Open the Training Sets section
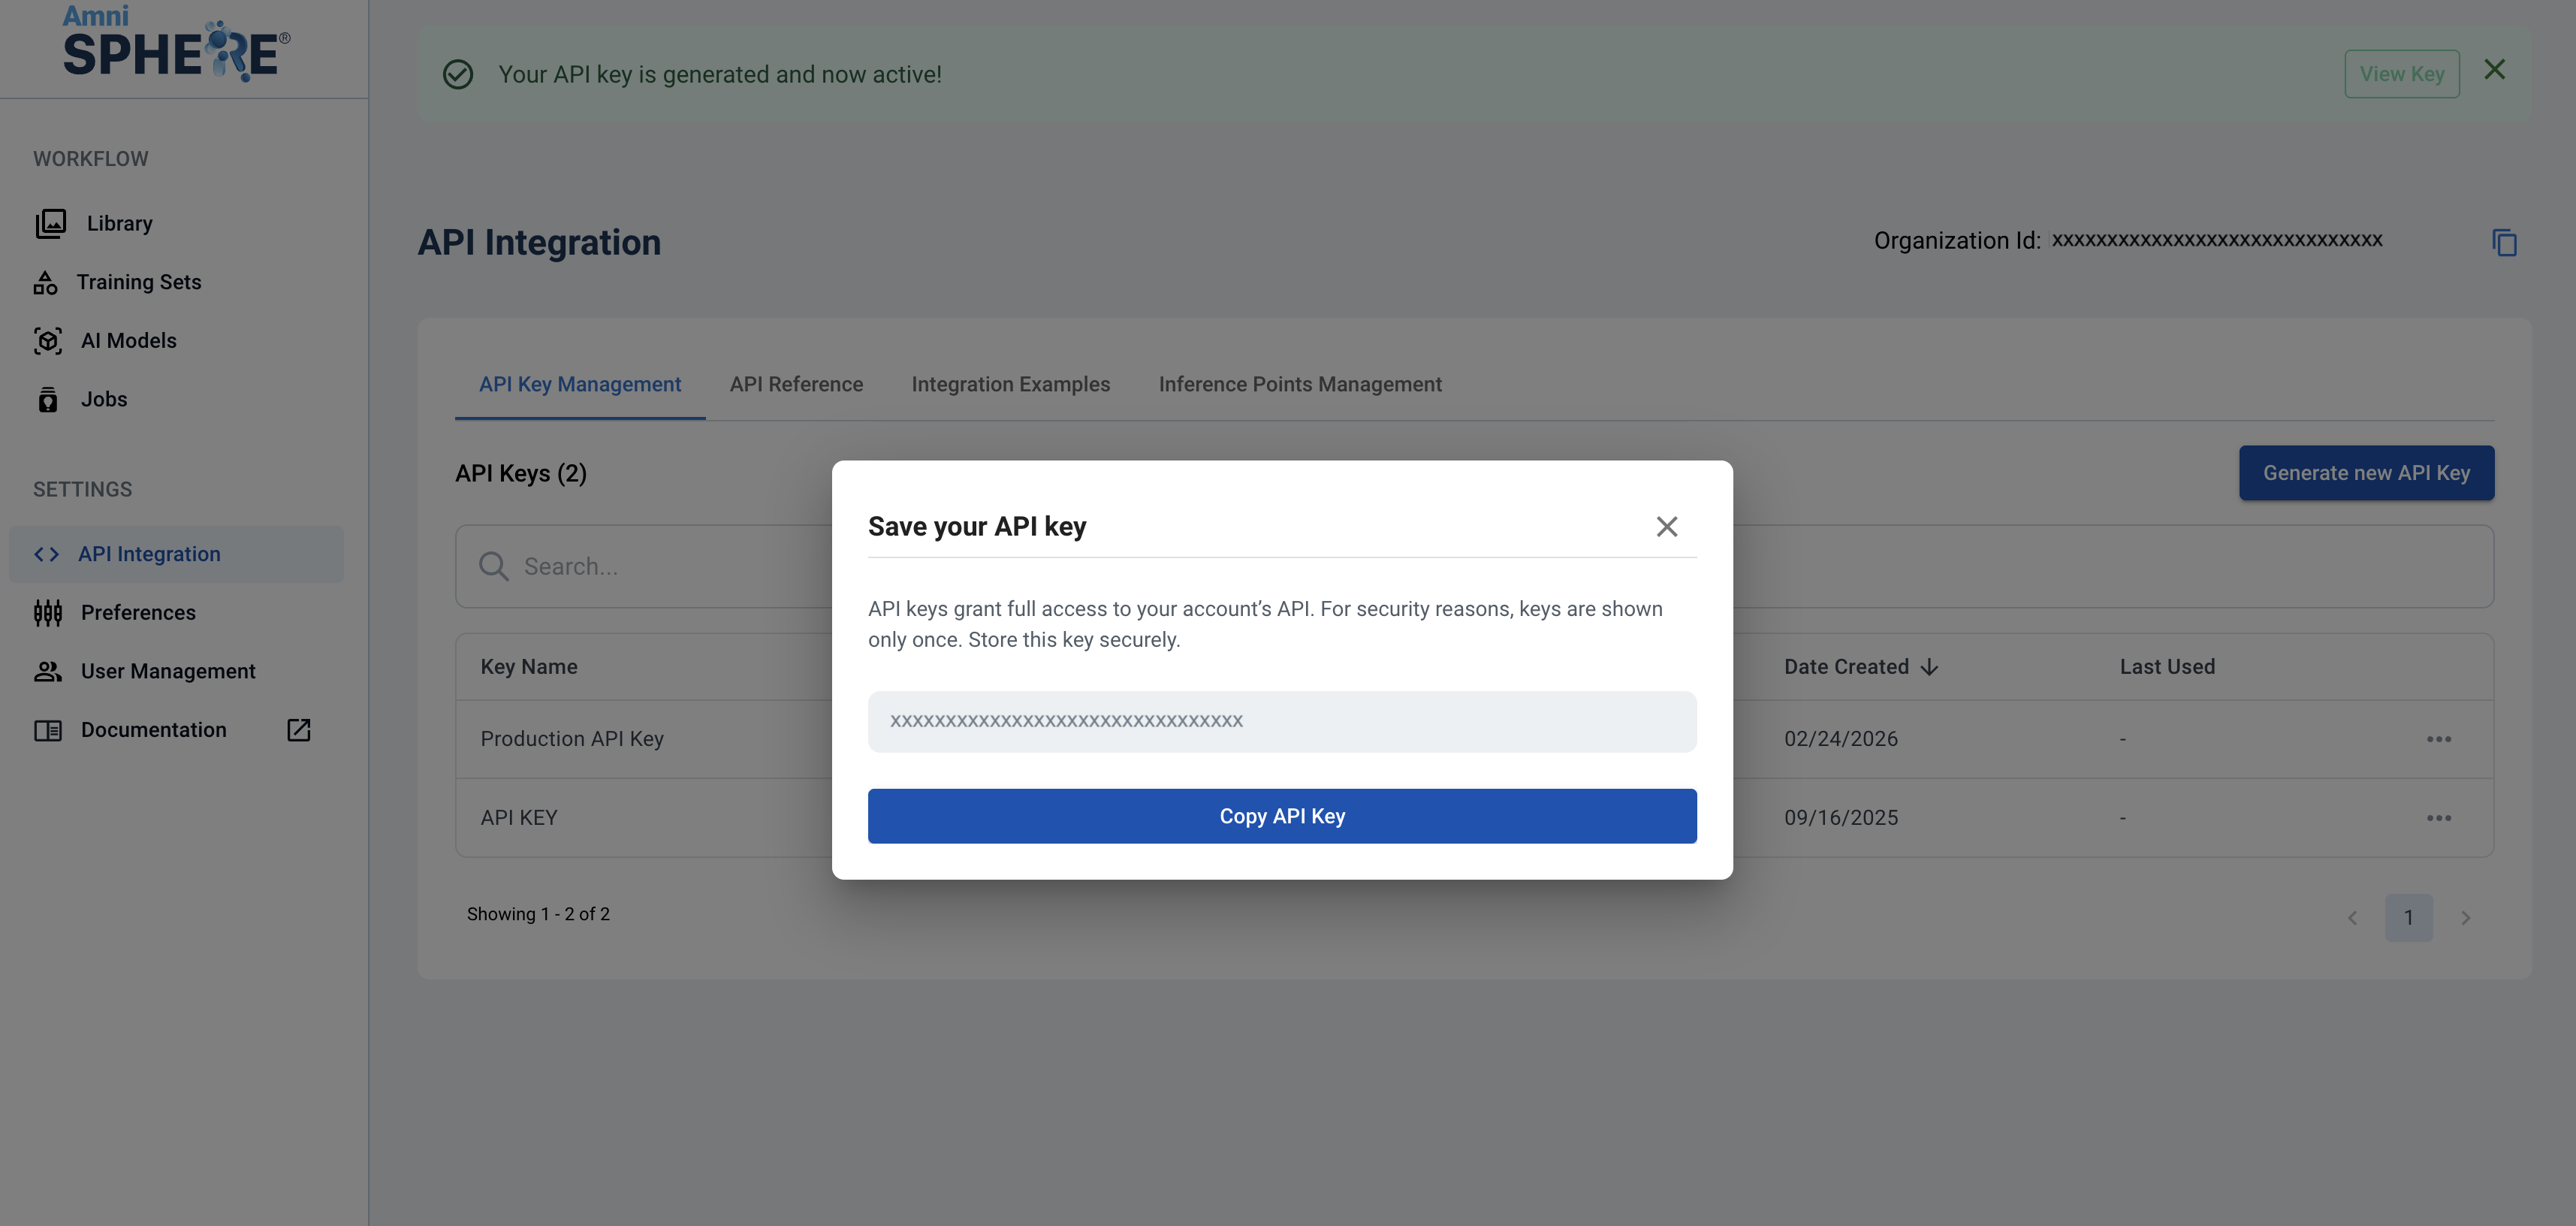This screenshot has height=1226, width=2576. pyautogui.click(x=138, y=282)
